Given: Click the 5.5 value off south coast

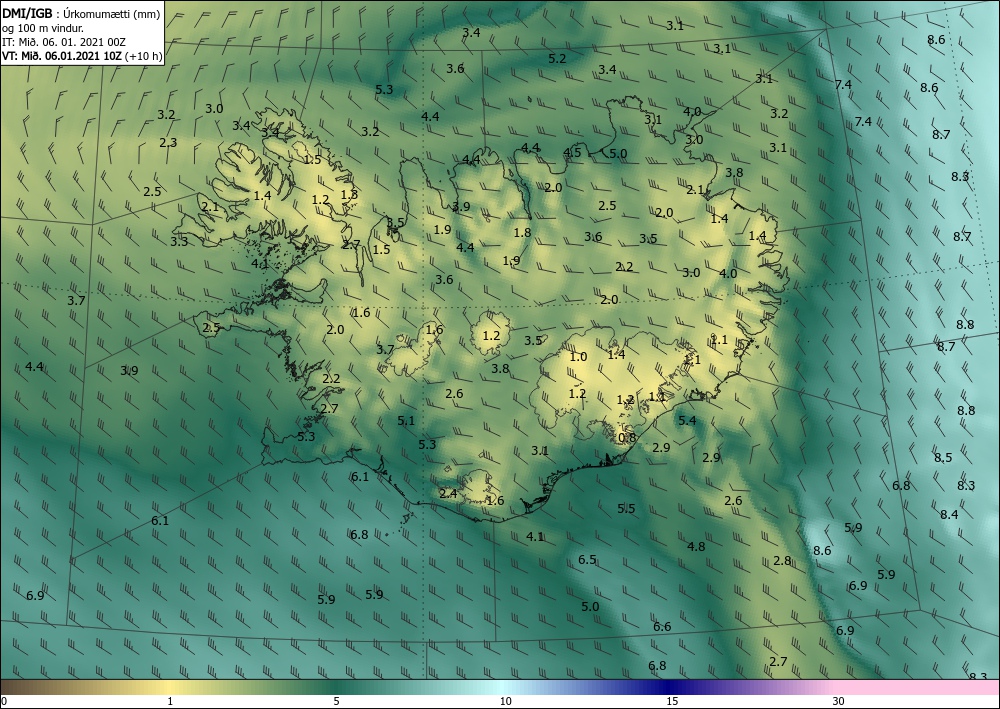Looking at the screenshot, I should tap(626, 508).
